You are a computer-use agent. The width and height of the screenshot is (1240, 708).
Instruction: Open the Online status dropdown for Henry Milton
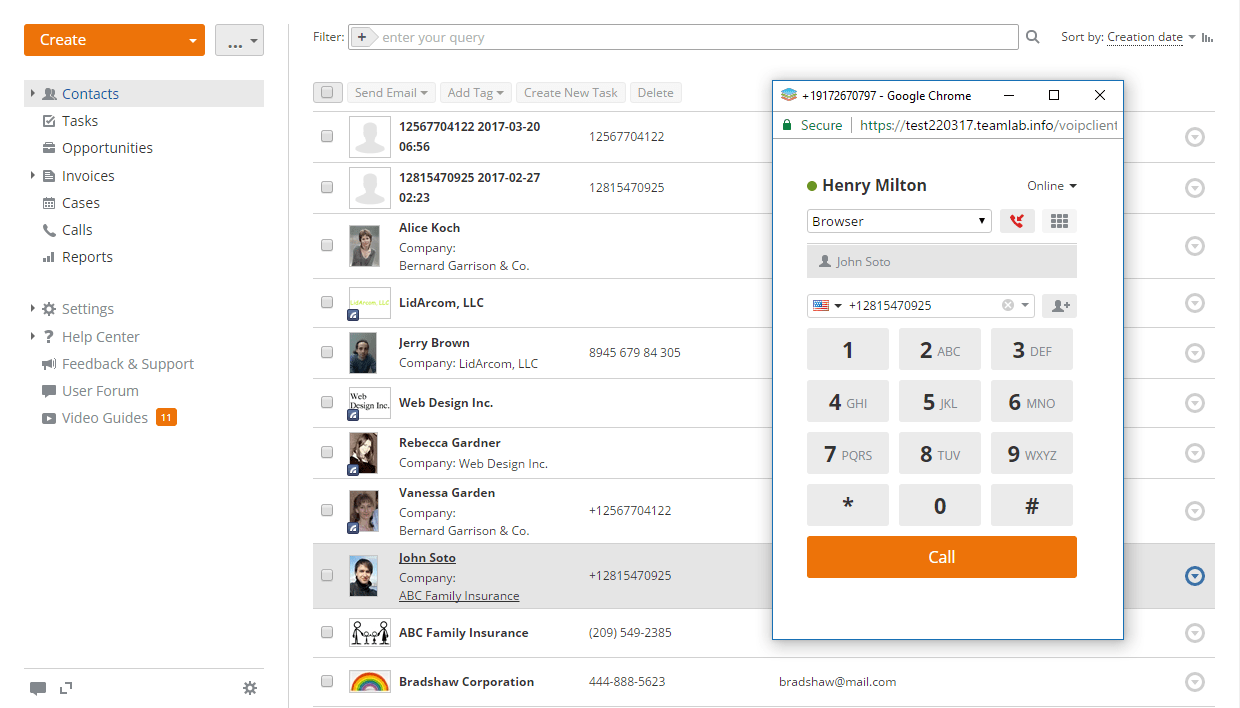1051,185
